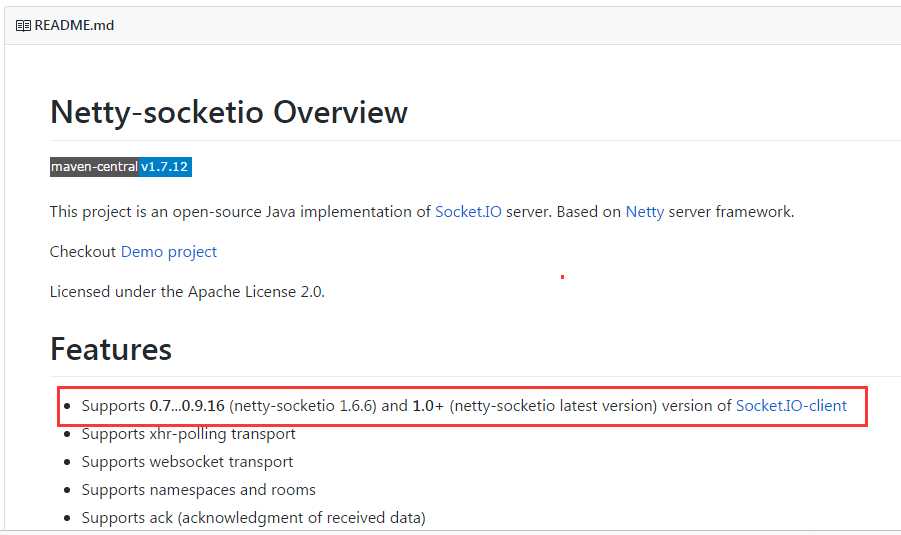Click the word Checkout before Demo project
Viewport: 901px width, 535px height.
coord(83,252)
